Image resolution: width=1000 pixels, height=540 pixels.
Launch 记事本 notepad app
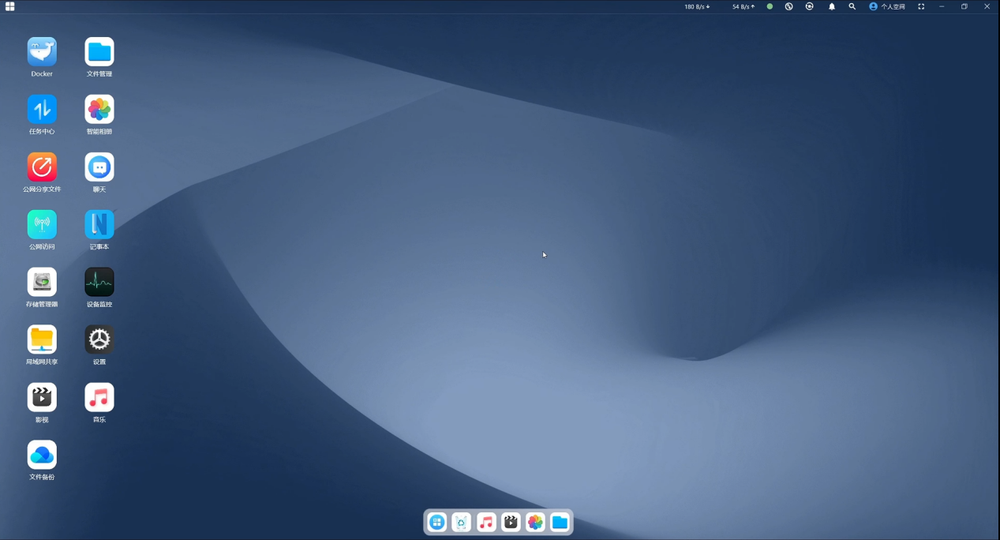pos(99,225)
